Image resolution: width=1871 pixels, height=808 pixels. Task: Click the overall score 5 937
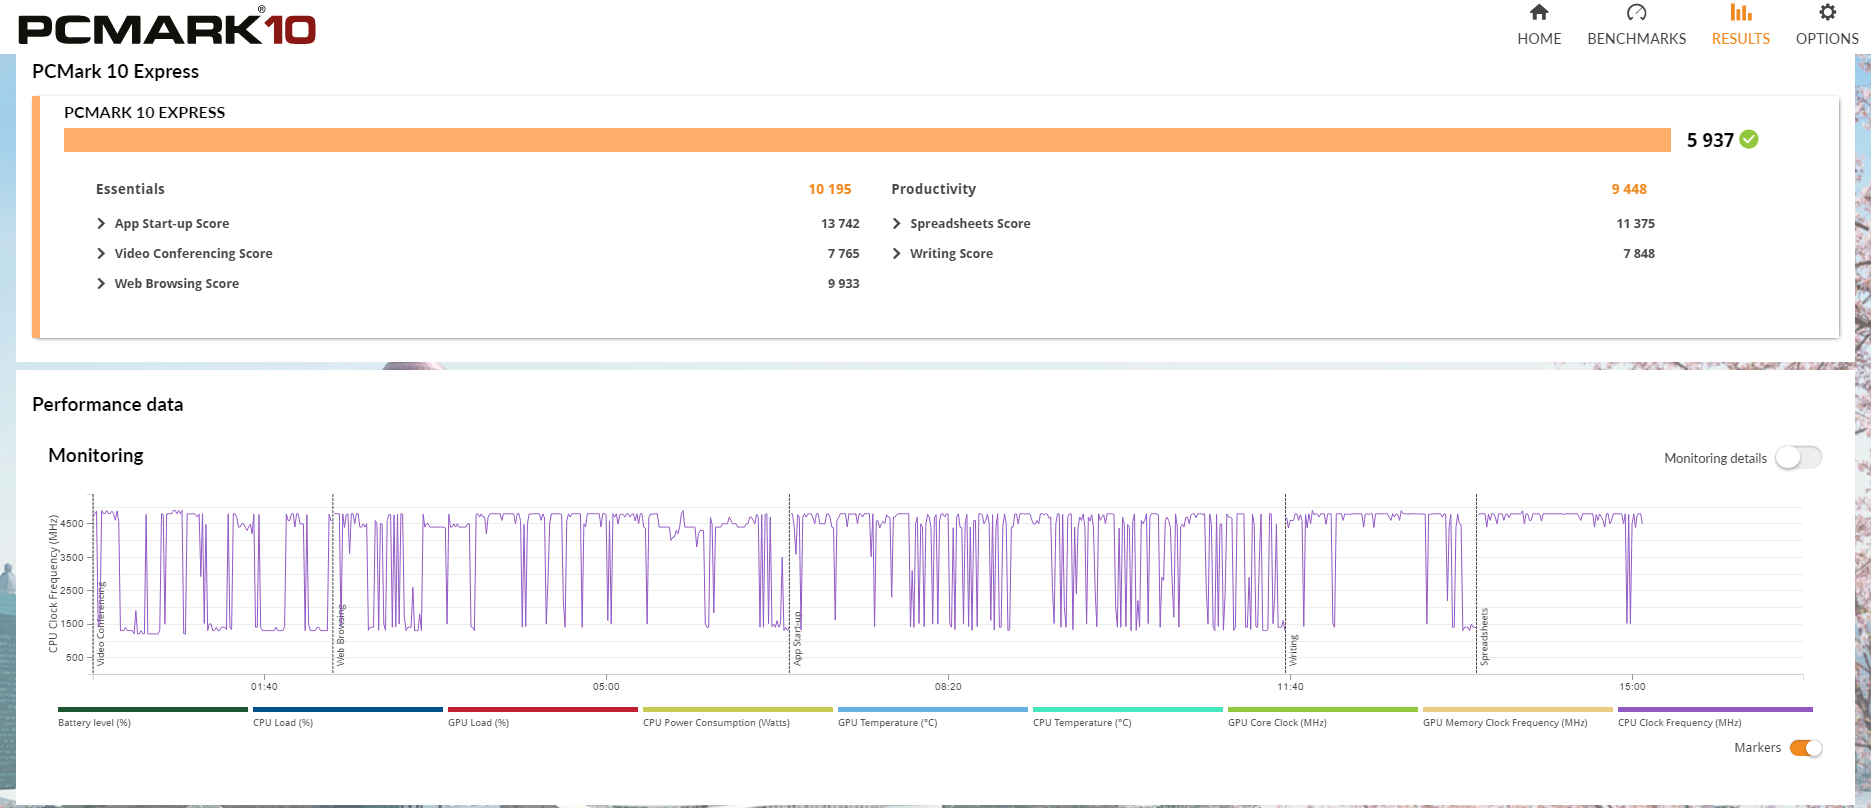click(x=1710, y=140)
